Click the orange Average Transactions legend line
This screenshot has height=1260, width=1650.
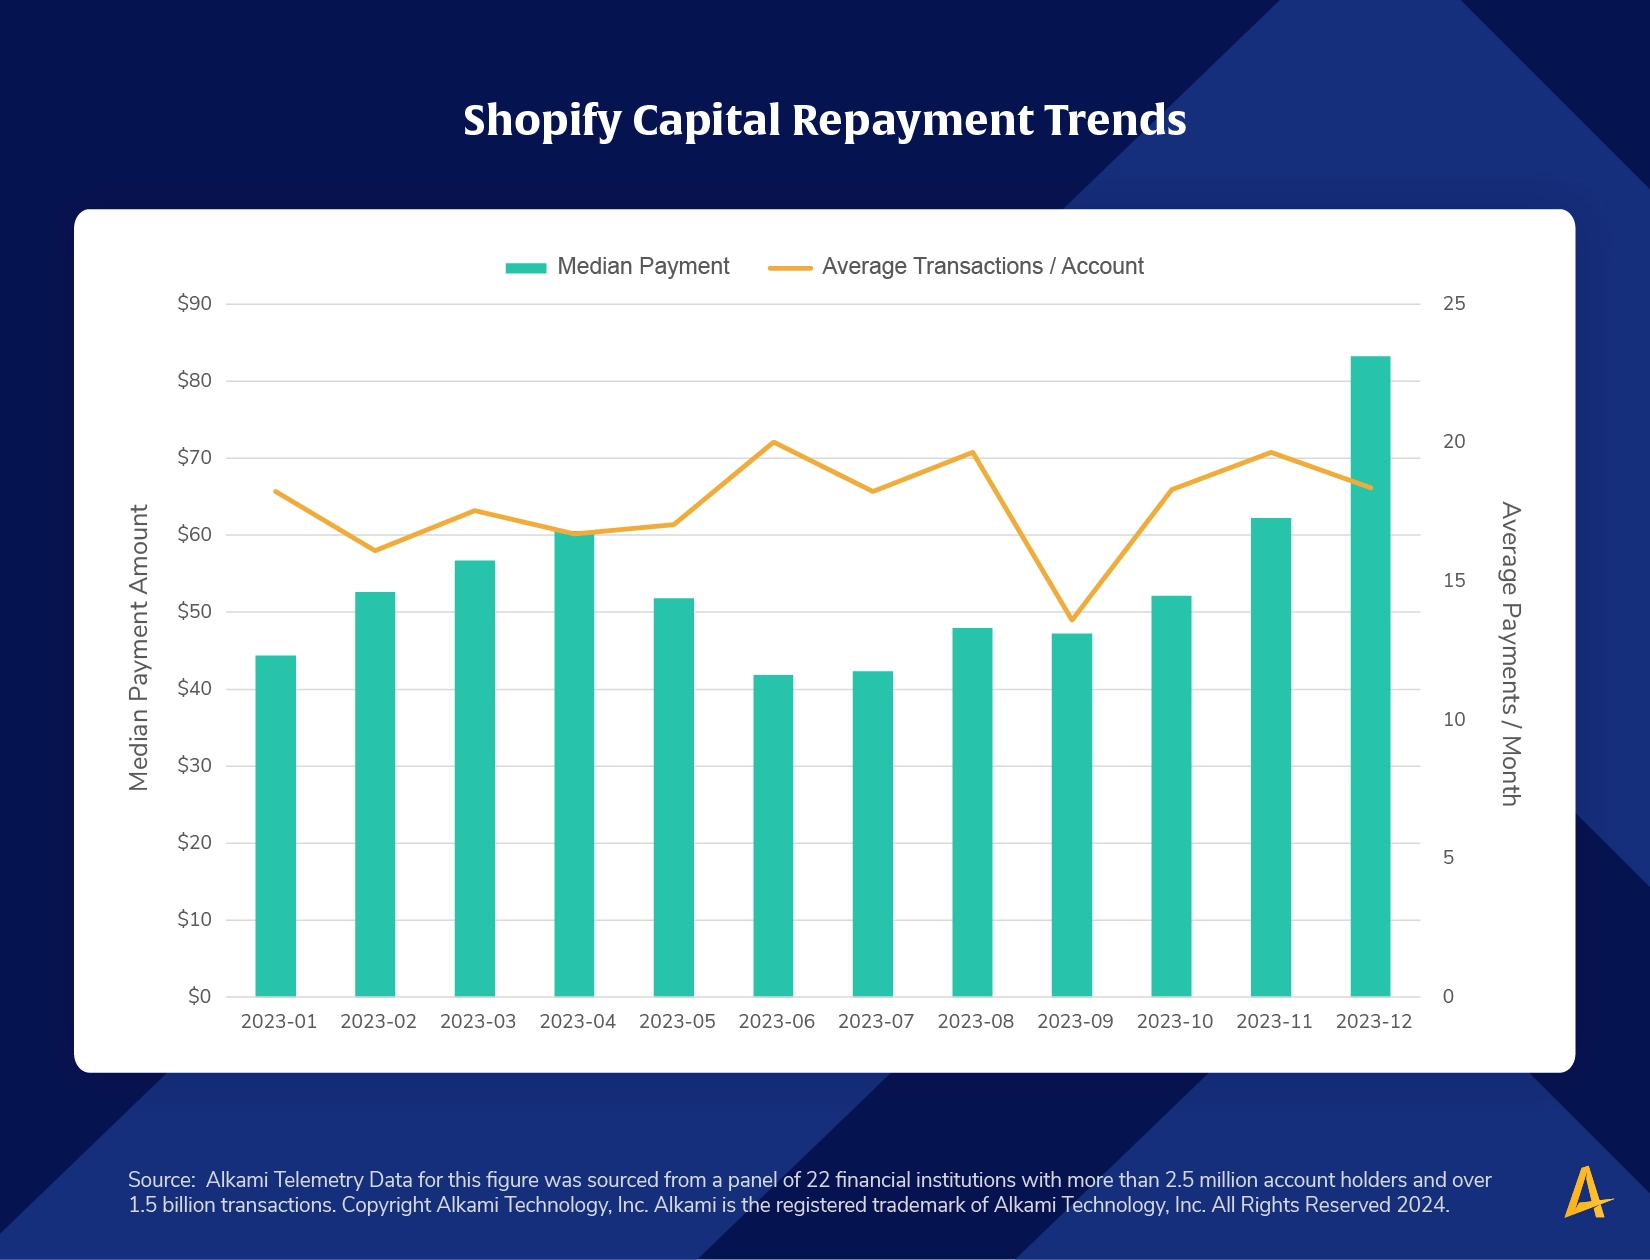point(790,268)
